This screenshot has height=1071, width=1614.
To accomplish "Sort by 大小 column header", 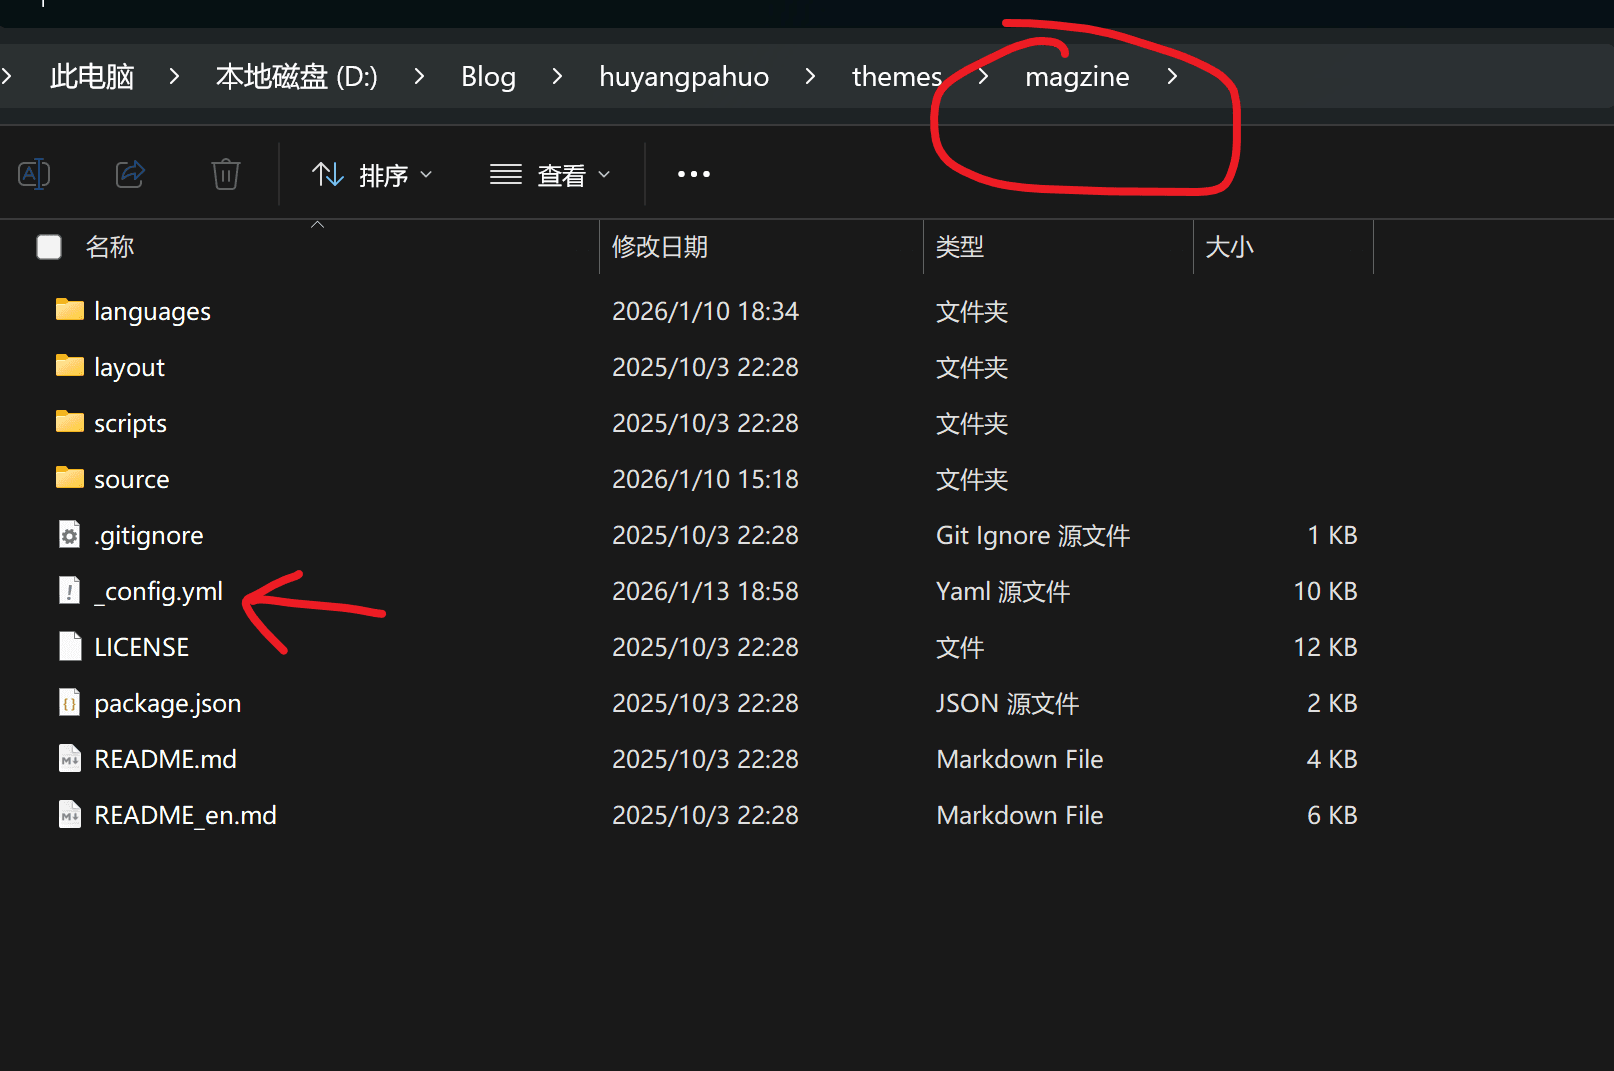I will [x=1229, y=247].
